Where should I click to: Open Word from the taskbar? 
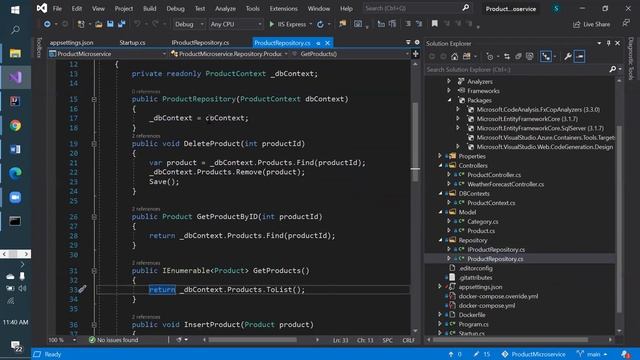tap(15, 149)
